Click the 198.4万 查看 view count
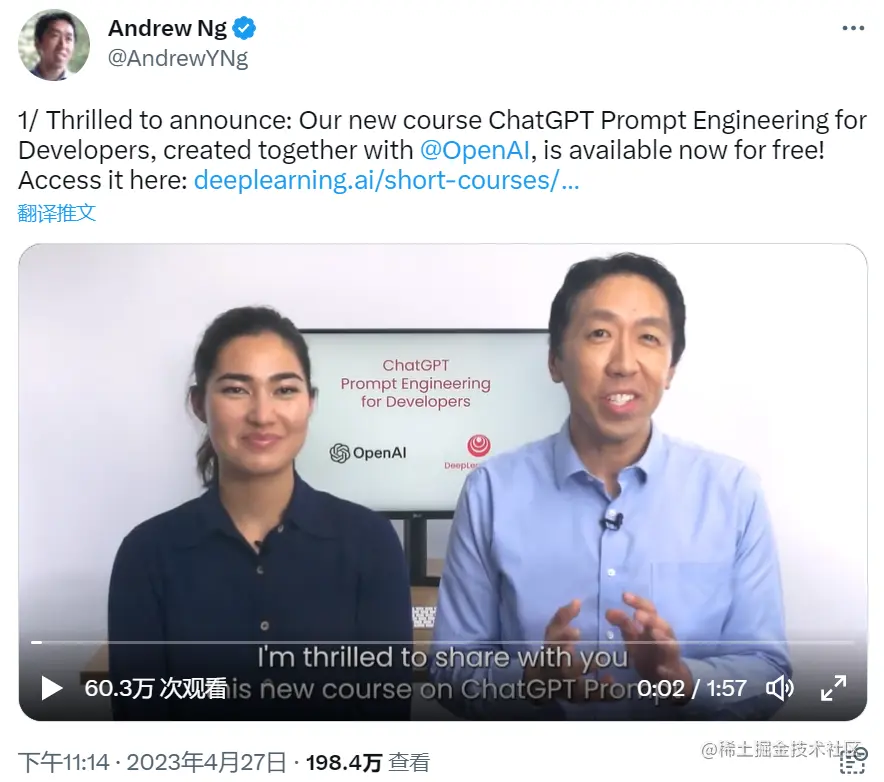884x782 pixels. pyautogui.click(x=368, y=762)
